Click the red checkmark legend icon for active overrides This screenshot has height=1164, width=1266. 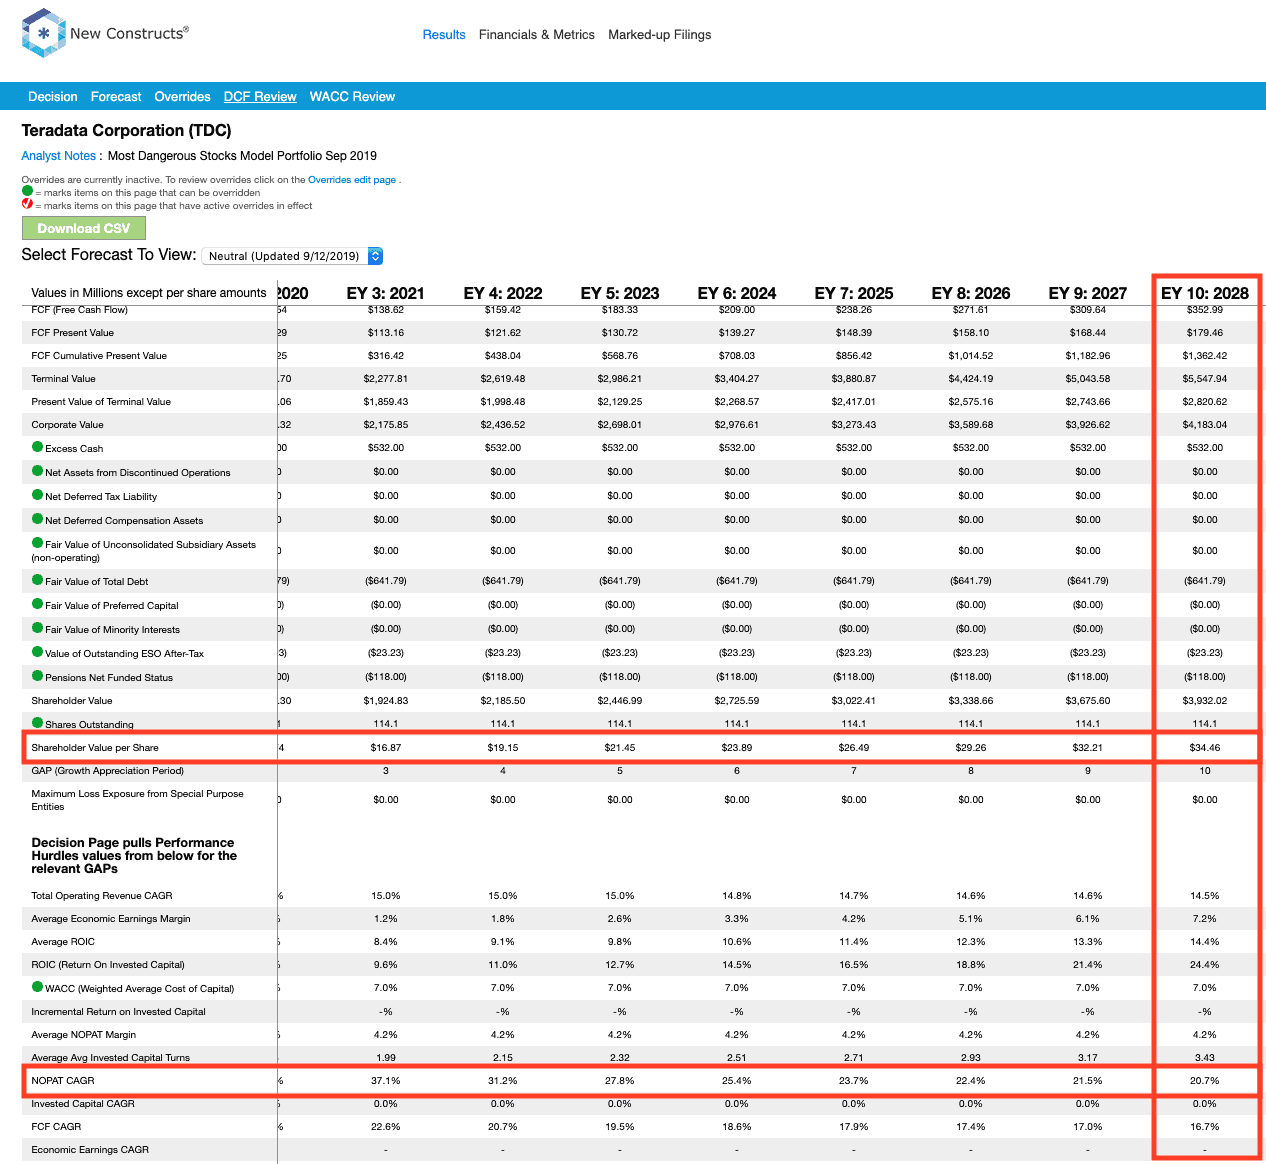point(27,204)
